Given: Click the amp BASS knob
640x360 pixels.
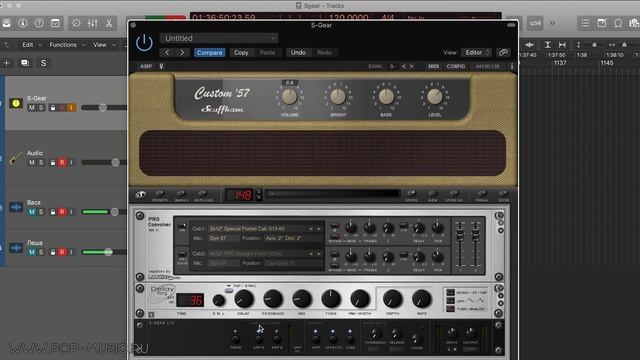Looking at the screenshot, I should pyautogui.click(x=386, y=97).
